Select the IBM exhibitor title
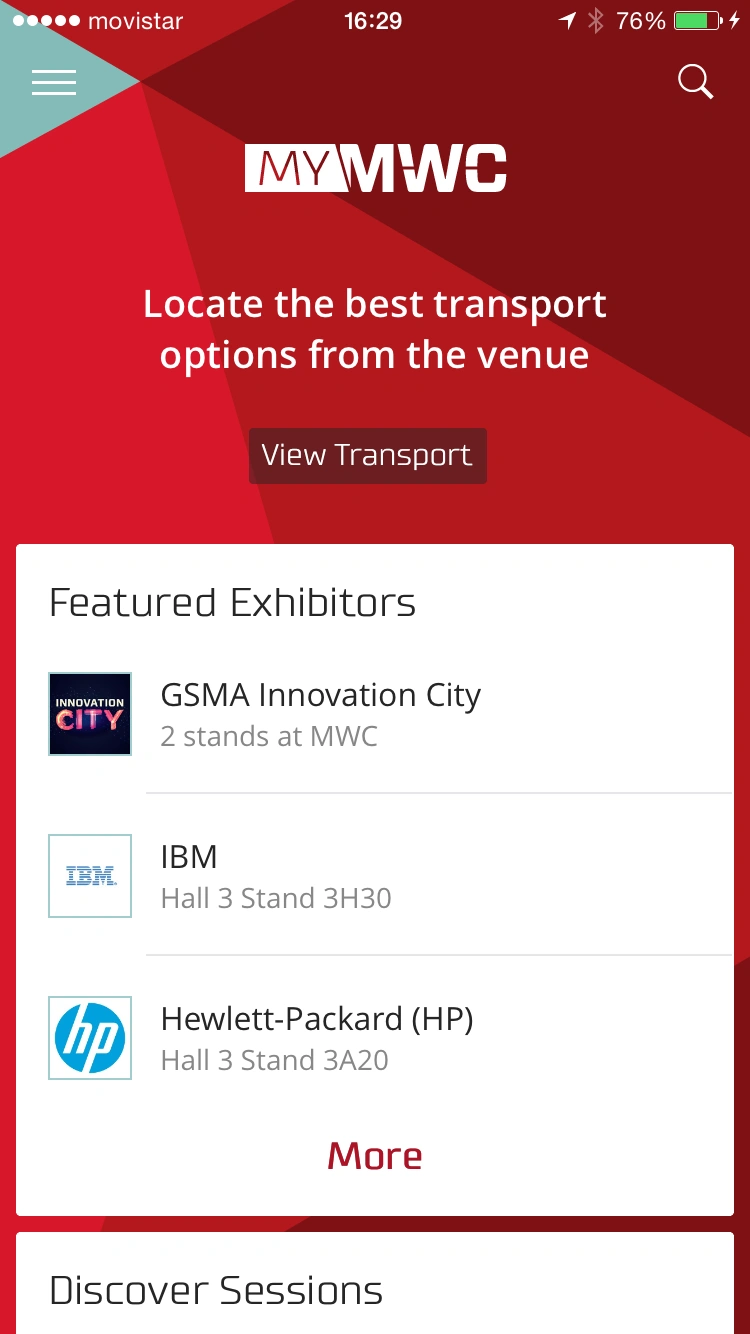This screenshot has width=750, height=1334. 189,857
